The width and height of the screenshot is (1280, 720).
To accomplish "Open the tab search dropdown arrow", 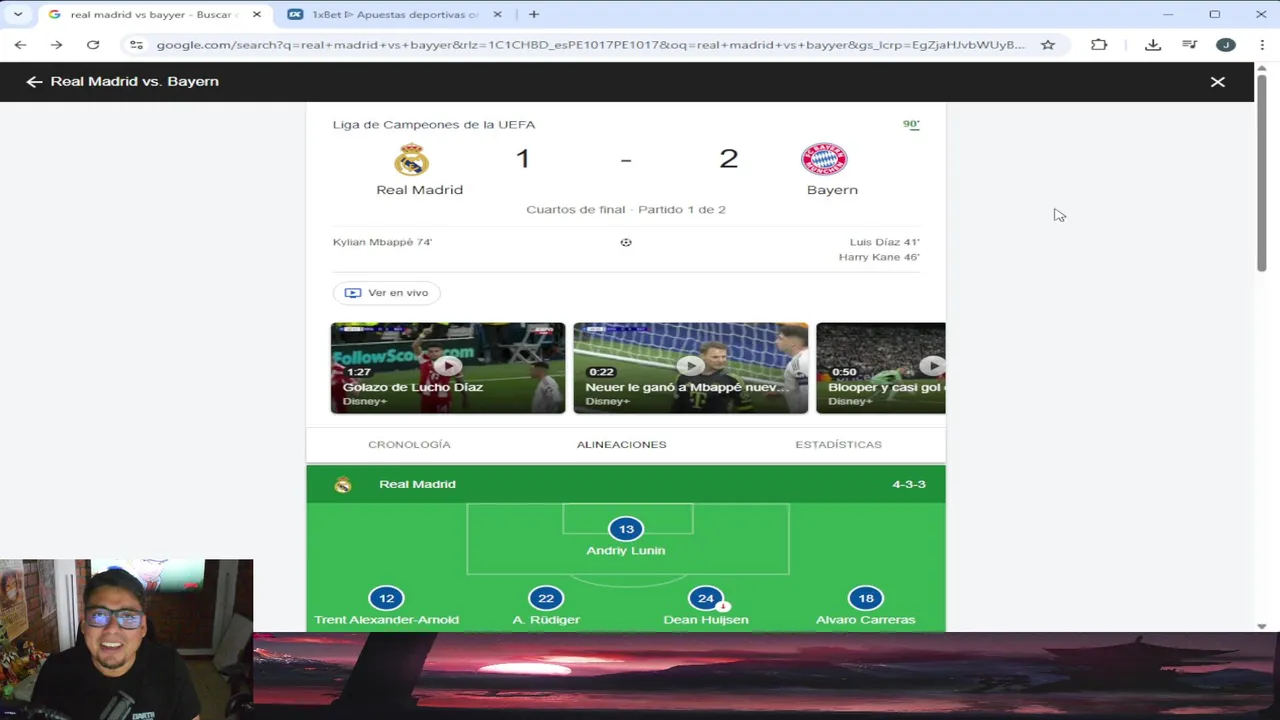I will [17, 14].
